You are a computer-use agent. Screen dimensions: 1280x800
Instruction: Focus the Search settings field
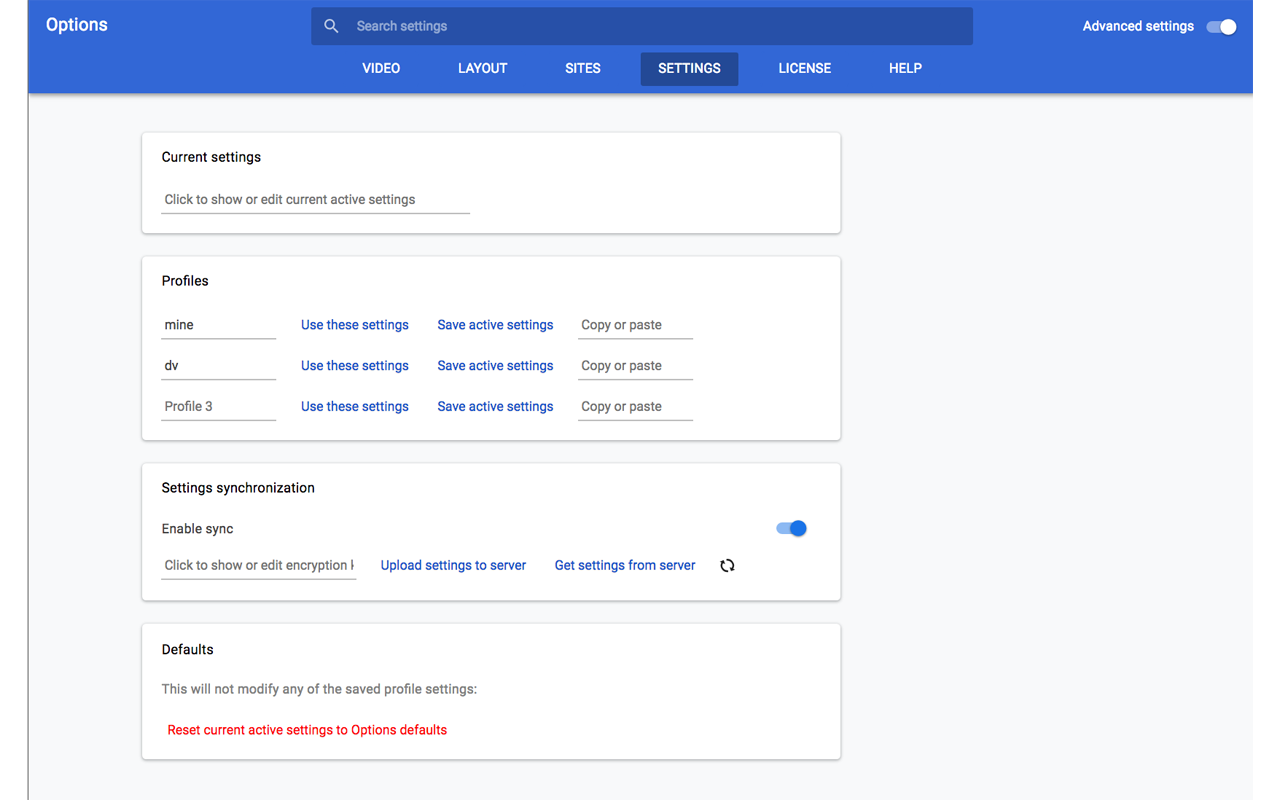tap(650, 26)
